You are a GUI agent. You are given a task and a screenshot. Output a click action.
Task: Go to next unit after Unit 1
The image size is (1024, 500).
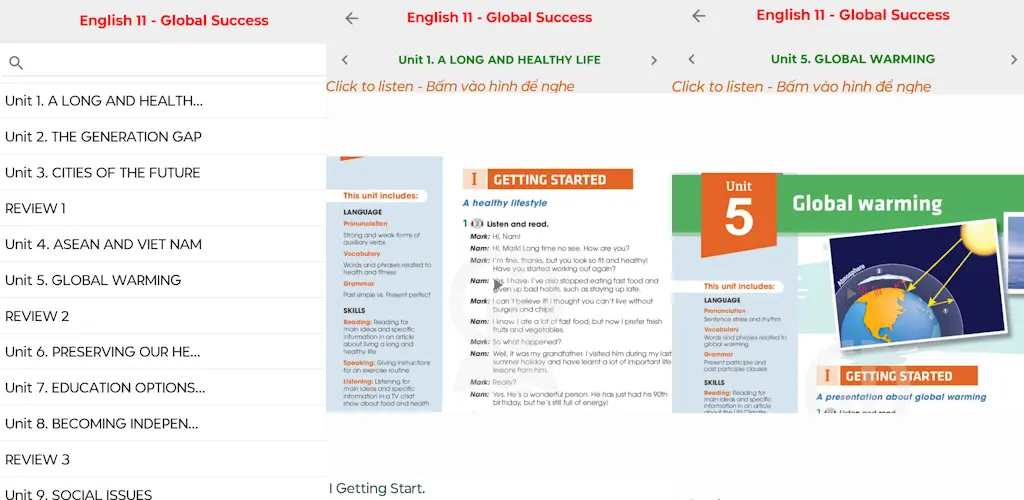pyautogui.click(x=654, y=60)
